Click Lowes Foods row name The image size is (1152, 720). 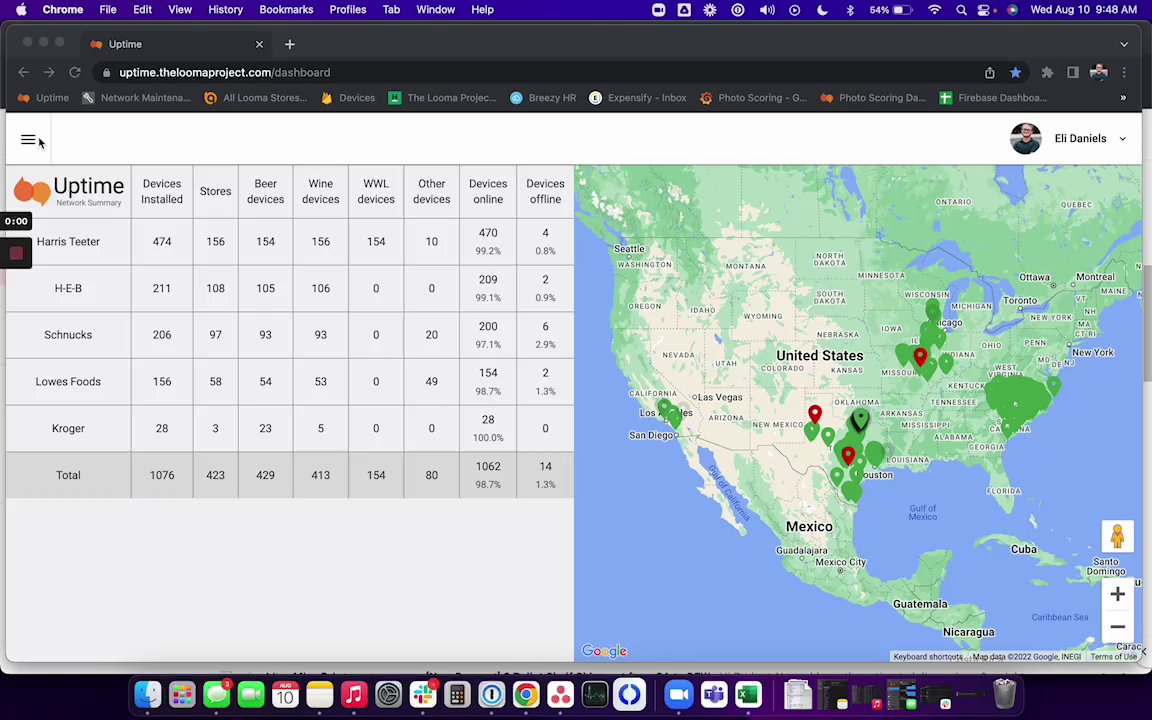click(68, 382)
